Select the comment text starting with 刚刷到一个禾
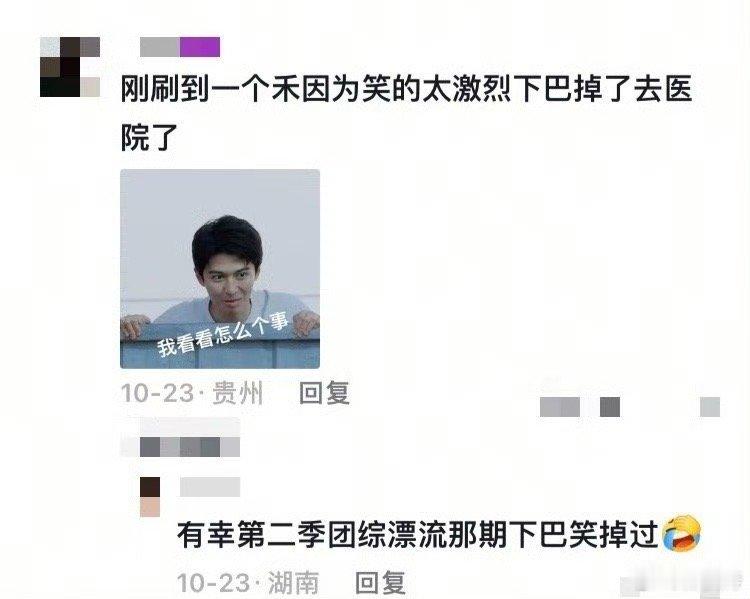 click(x=406, y=113)
